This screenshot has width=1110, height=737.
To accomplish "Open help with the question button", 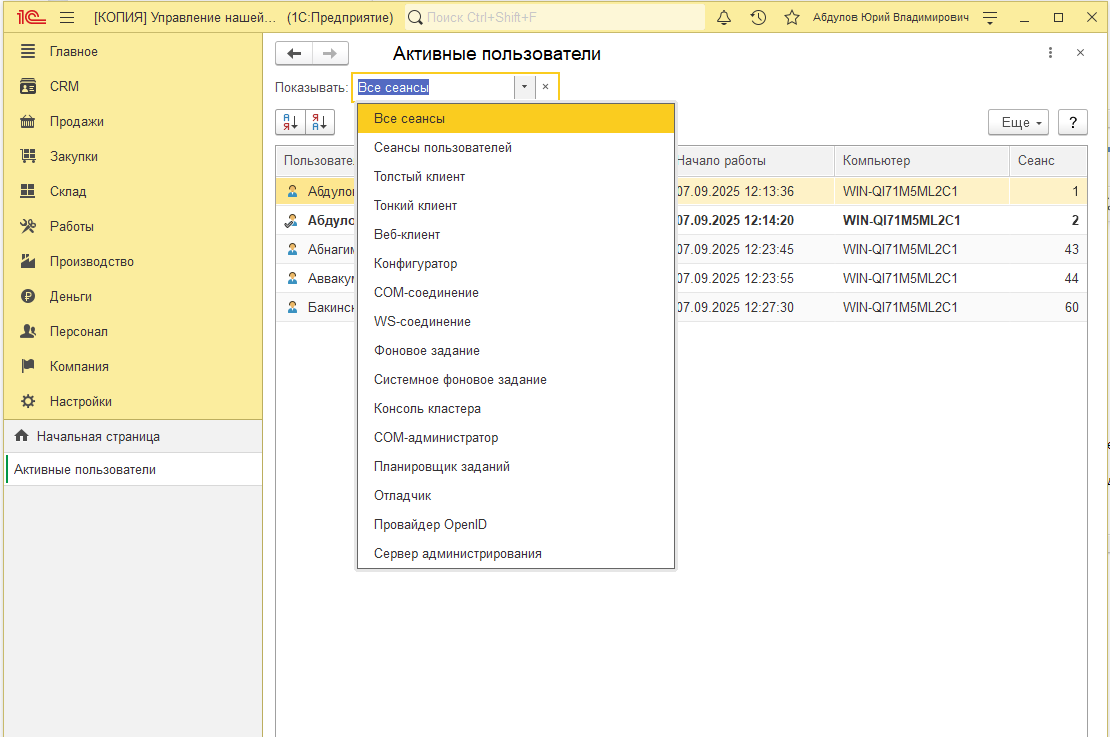I will tap(1072, 122).
